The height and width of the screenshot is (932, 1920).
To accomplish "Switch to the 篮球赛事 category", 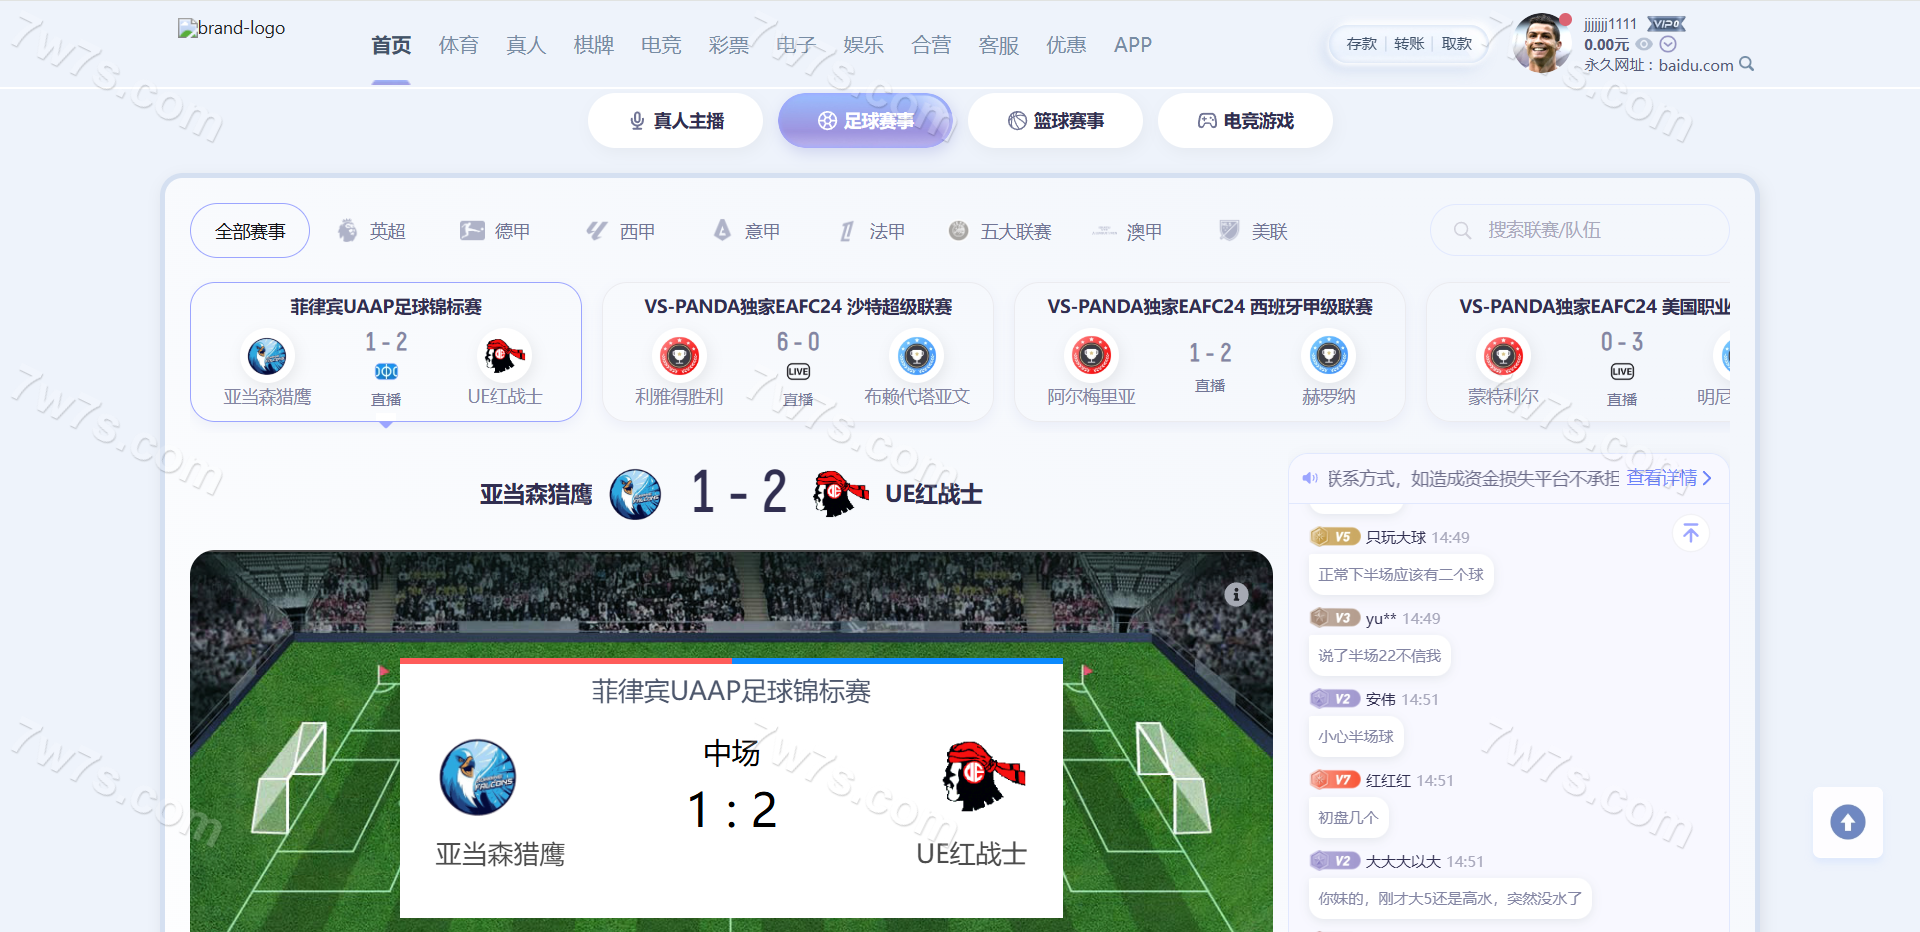I will [1056, 121].
